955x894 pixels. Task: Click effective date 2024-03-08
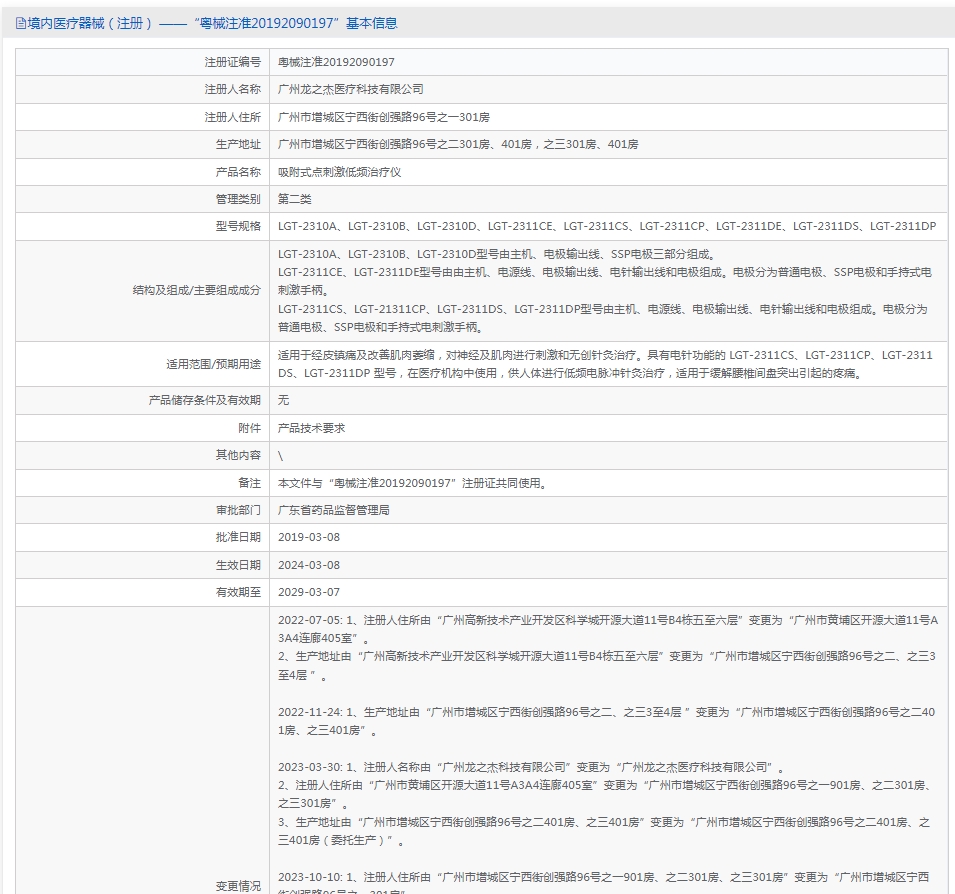tap(309, 565)
